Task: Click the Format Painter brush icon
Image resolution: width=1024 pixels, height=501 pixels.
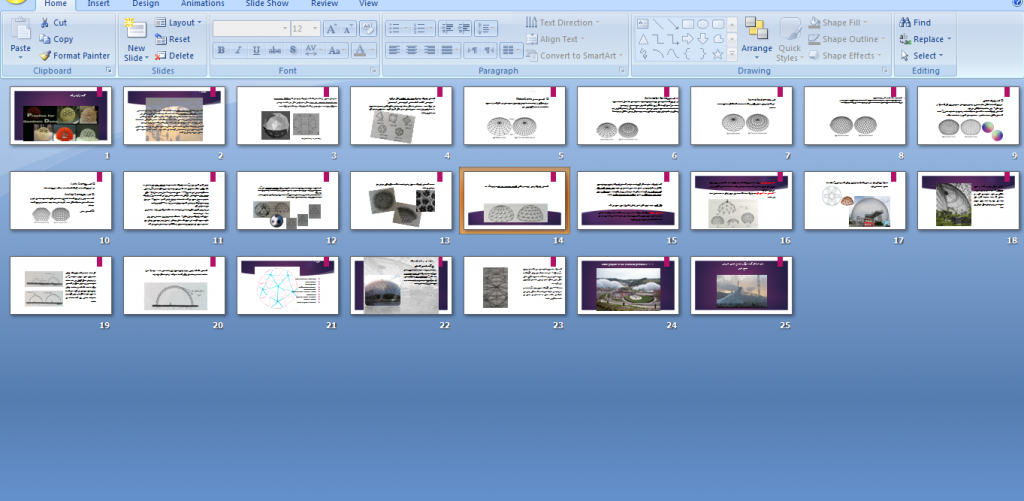Action: 44,56
